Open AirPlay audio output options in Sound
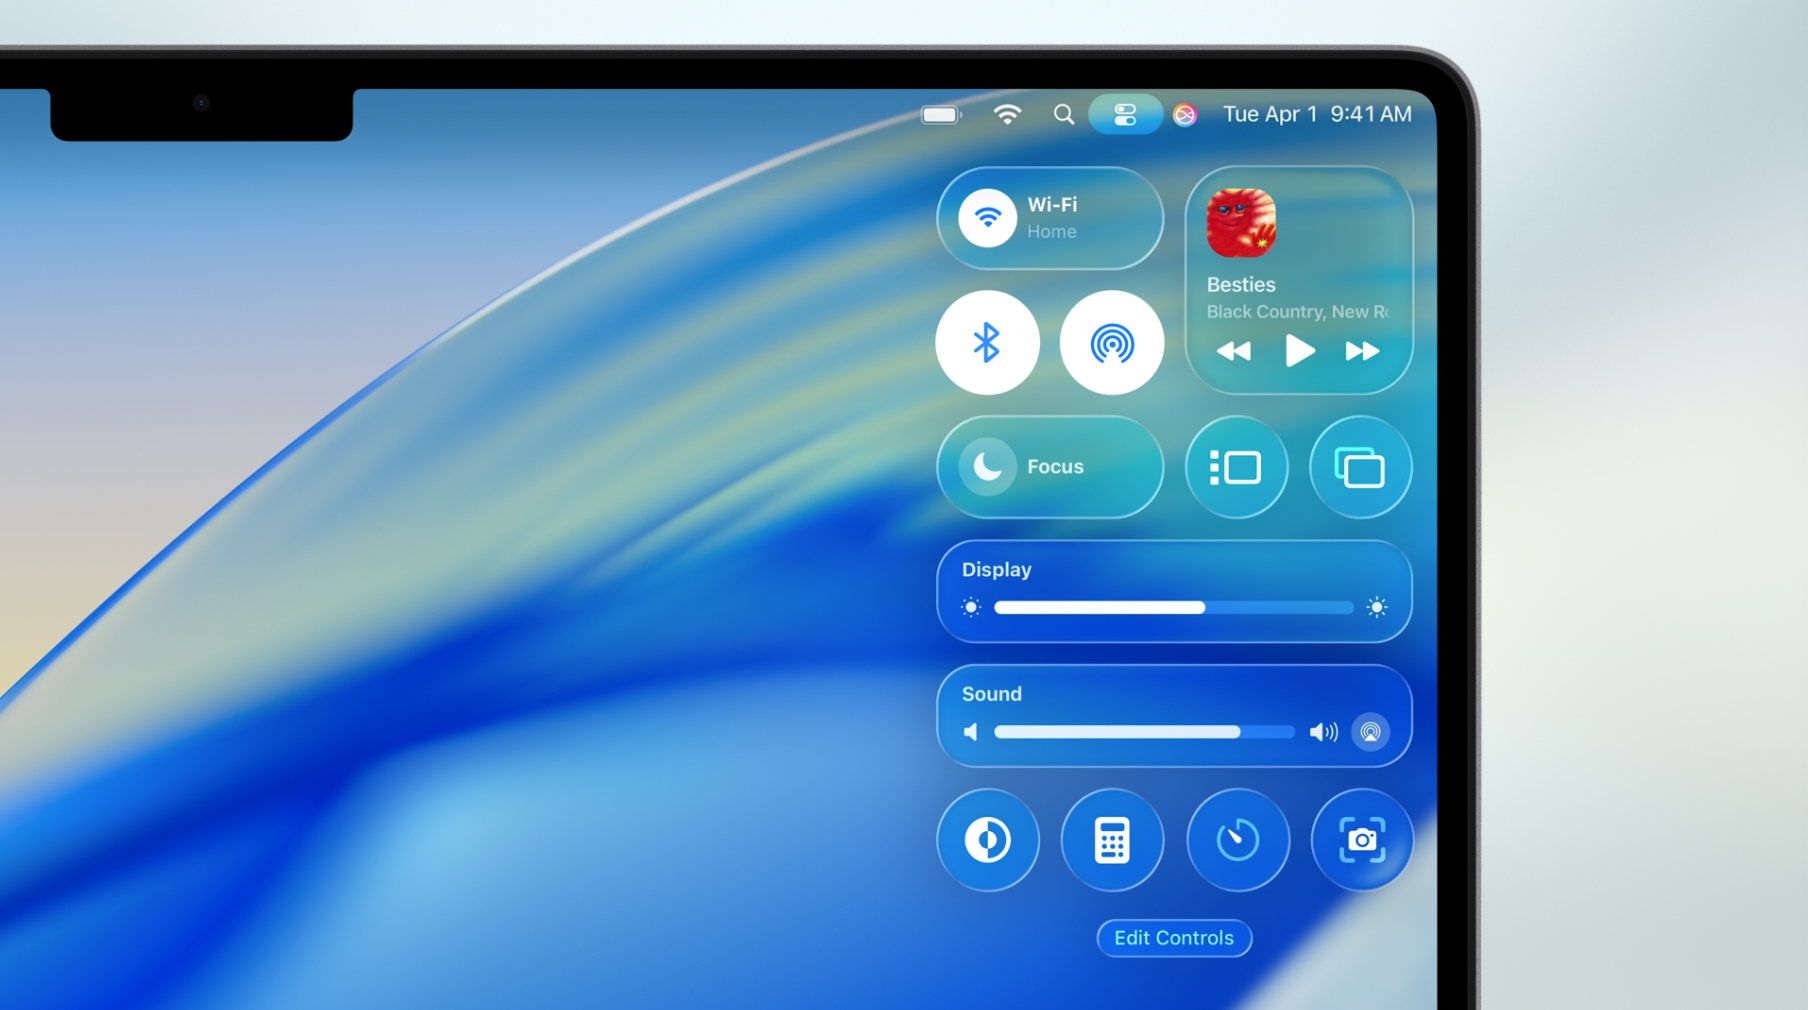Screen dimensions: 1808x1010 coord(1370,732)
